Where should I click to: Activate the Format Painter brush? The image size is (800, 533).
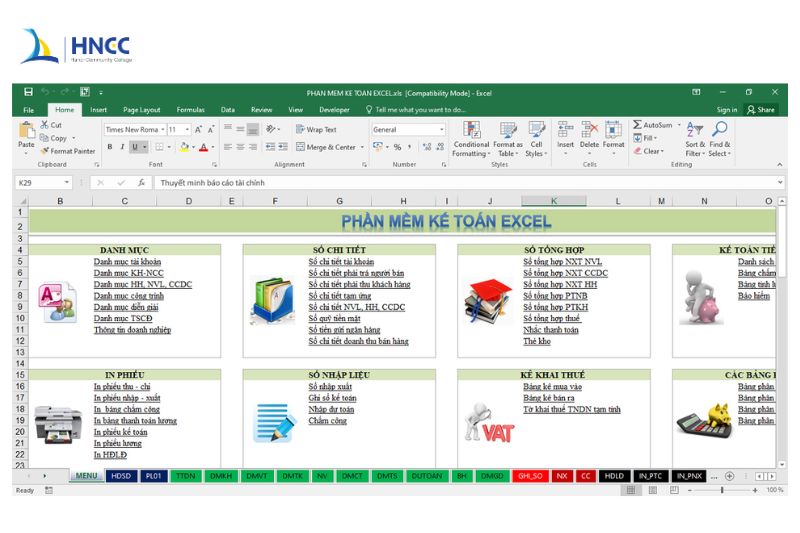(x=45, y=150)
